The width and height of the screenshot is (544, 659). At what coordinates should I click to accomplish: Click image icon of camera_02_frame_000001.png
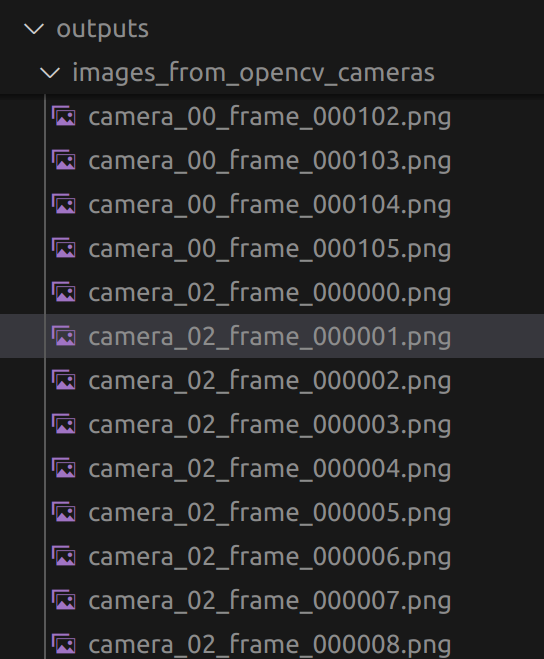(x=64, y=336)
